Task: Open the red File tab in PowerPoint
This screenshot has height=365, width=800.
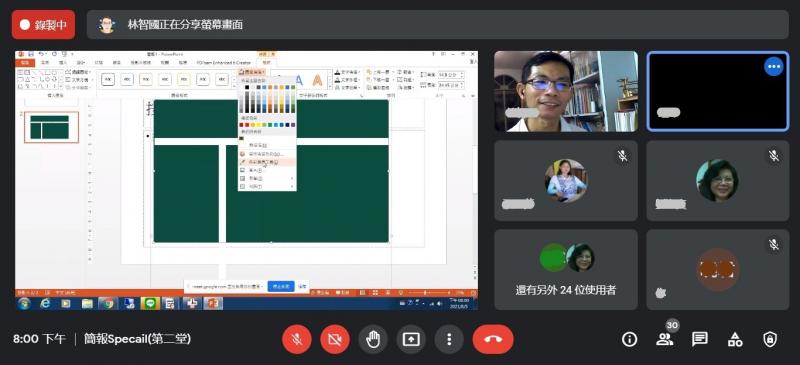Action: coord(25,62)
